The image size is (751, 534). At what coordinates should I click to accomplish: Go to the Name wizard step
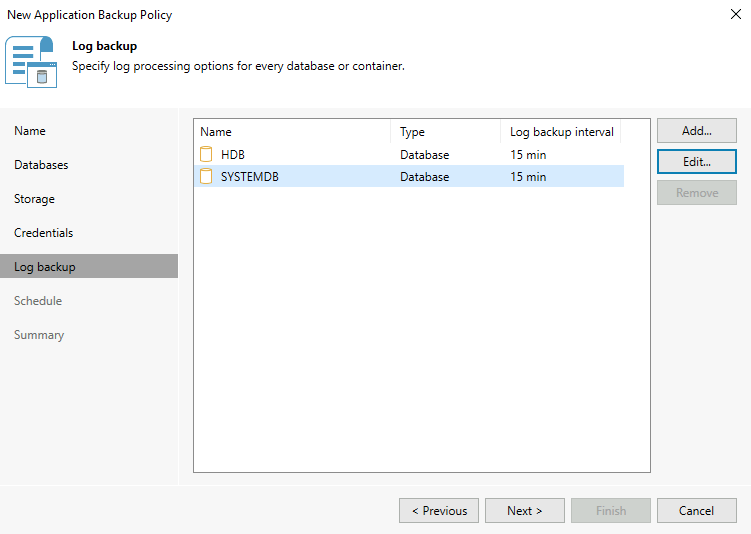coord(30,131)
